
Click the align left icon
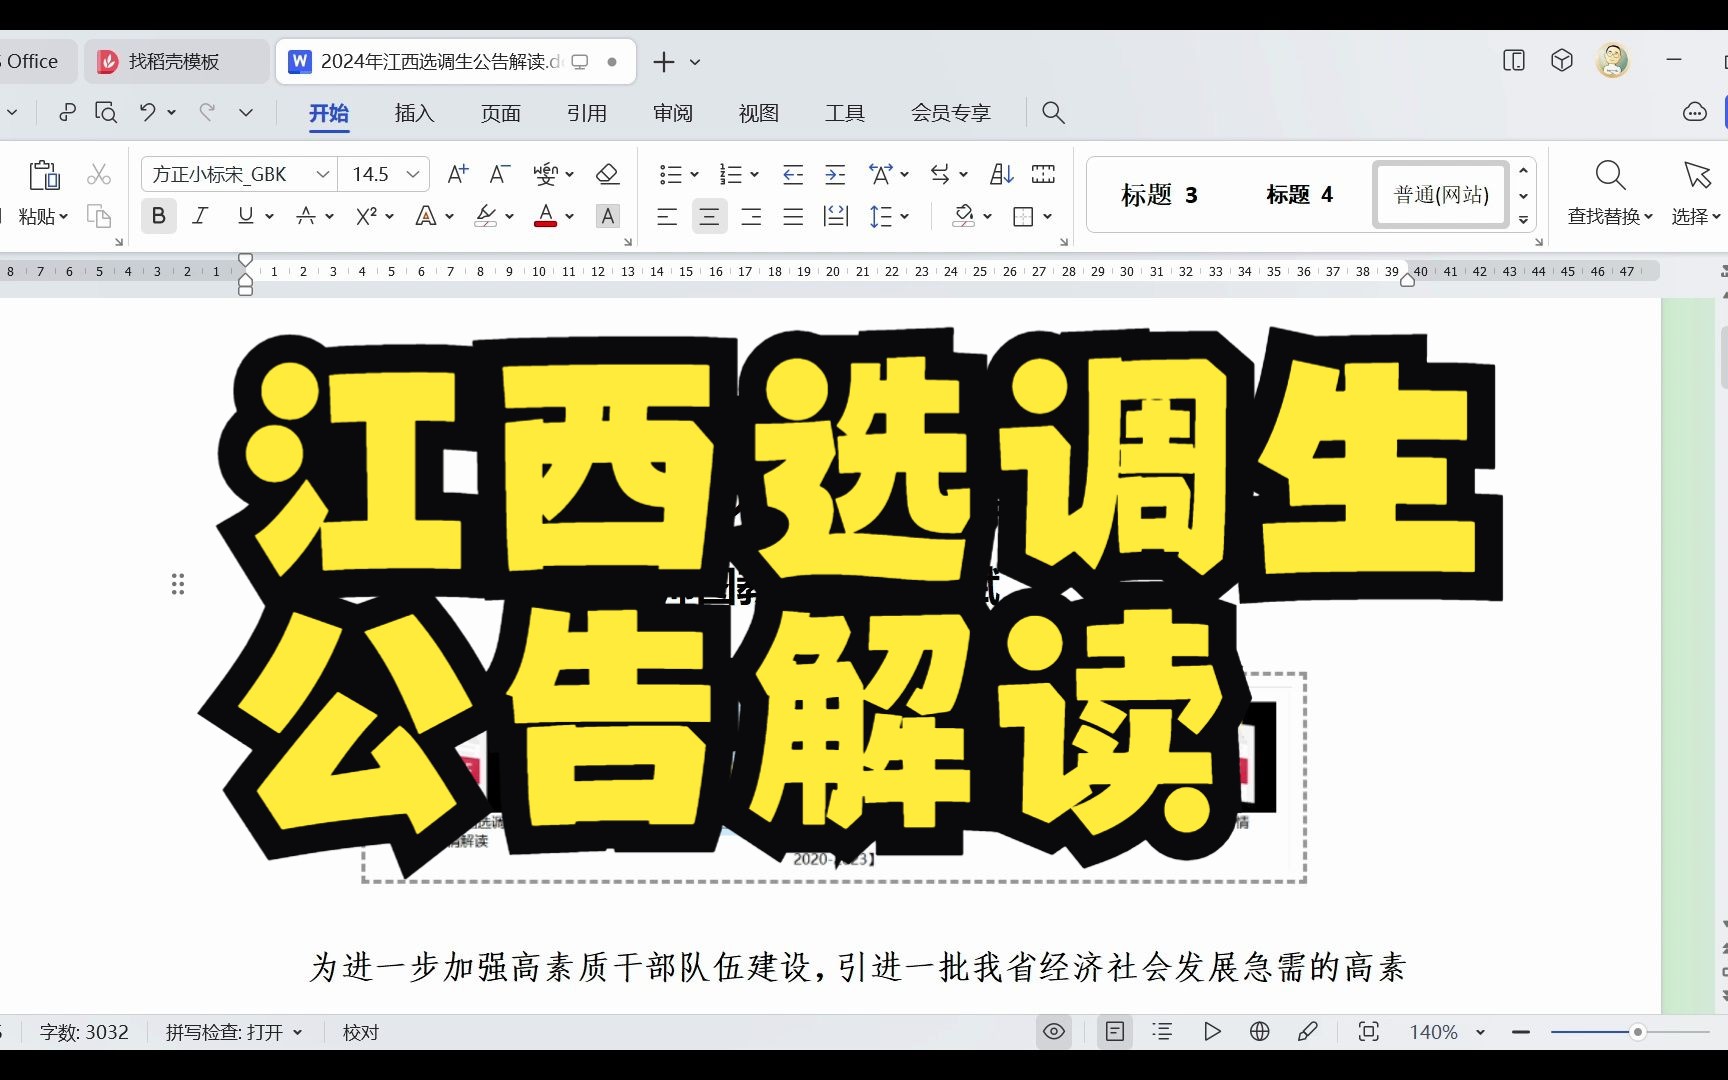pos(667,216)
